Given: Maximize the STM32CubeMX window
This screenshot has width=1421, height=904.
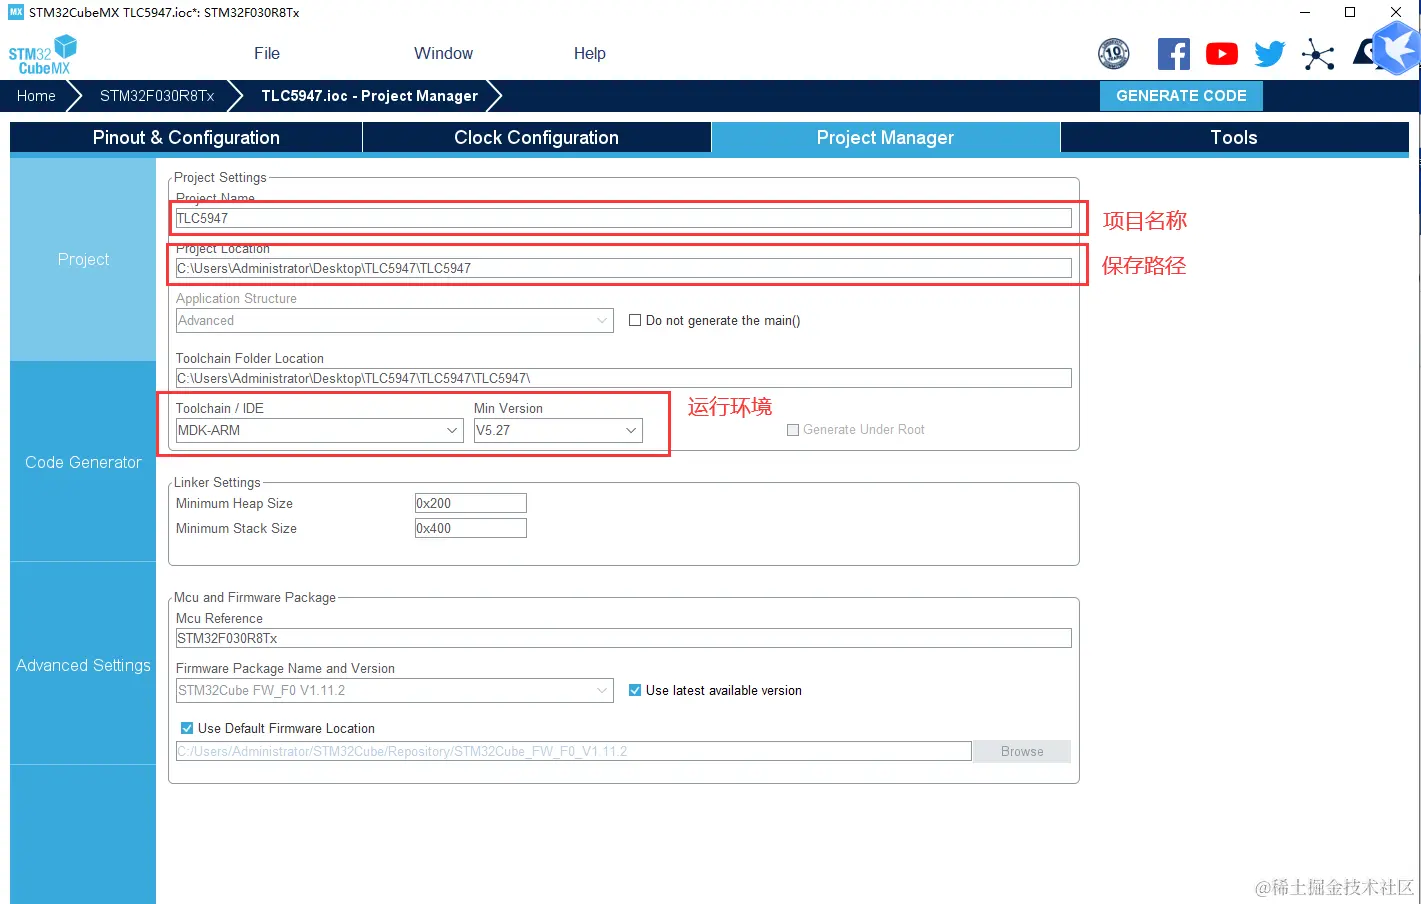Looking at the screenshot, I should (1350, 12).
